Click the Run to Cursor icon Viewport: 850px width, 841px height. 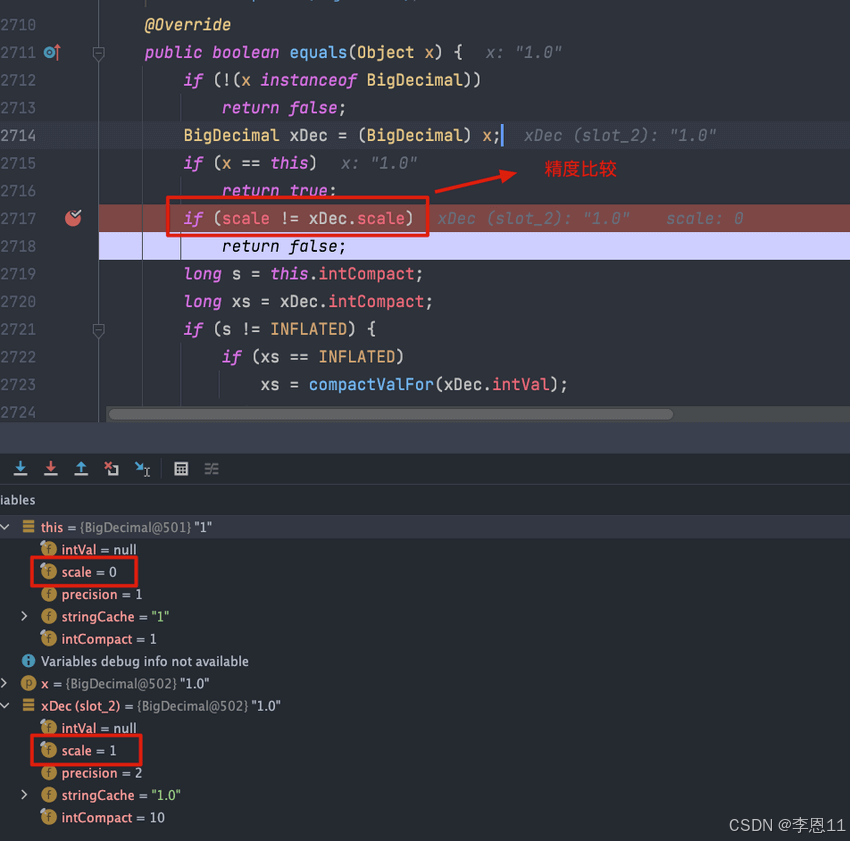click(141, 468)
